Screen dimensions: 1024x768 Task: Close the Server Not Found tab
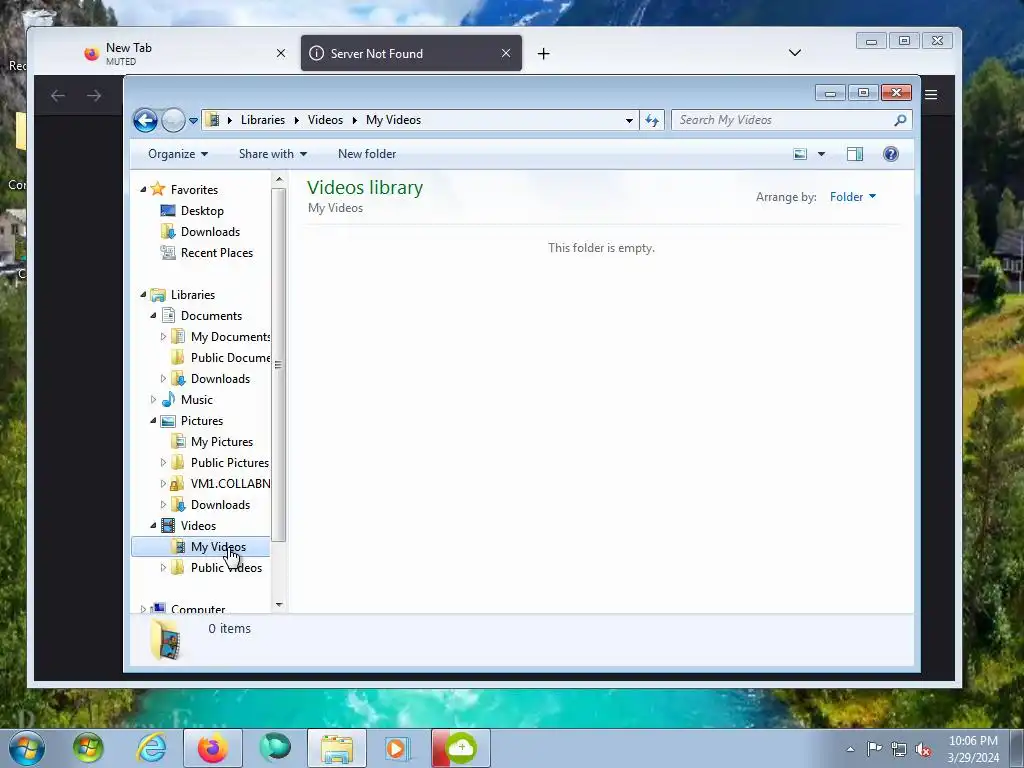[x=506, y=54]
